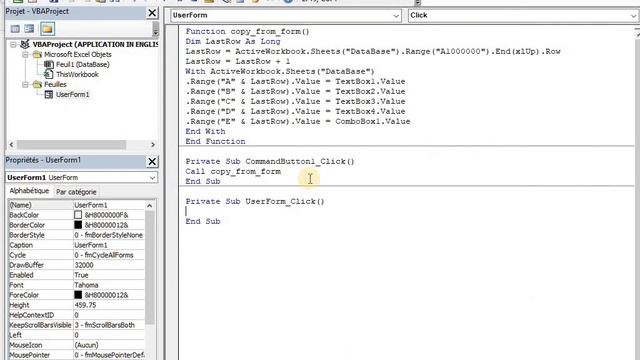
Task: Click code line assigning TextBox3.Value
Action: (x=295, y=101)
